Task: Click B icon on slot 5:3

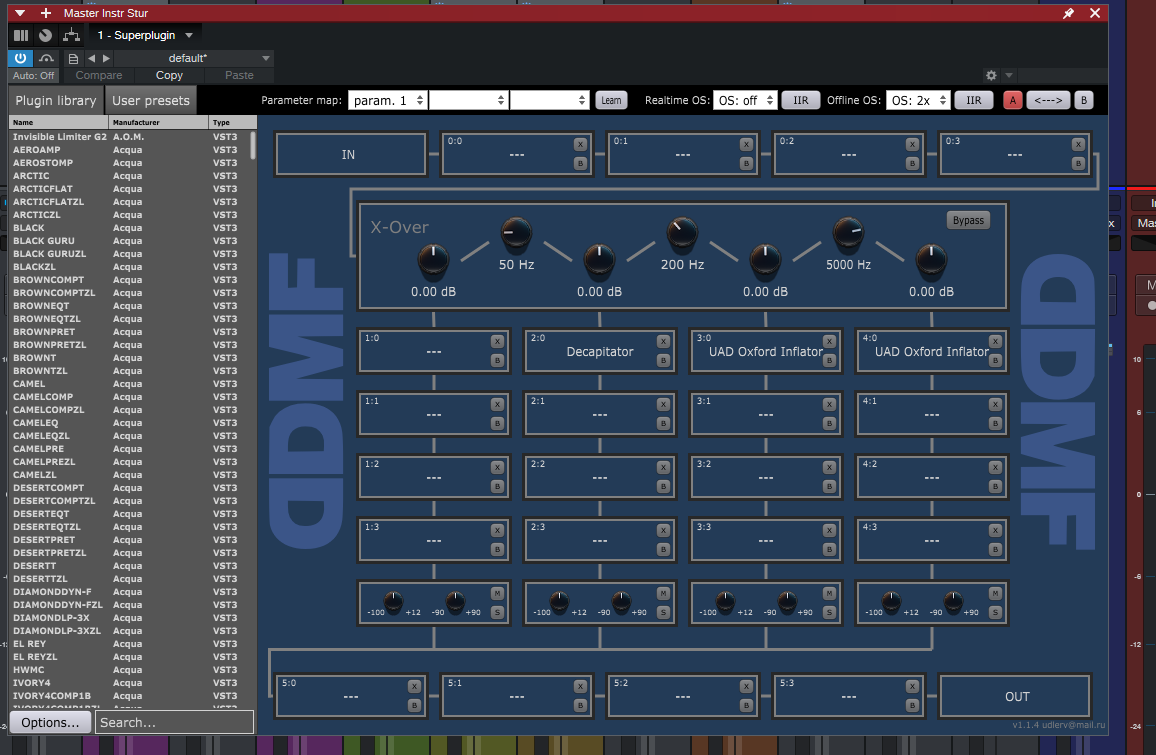Action: [x=912, y=706]
